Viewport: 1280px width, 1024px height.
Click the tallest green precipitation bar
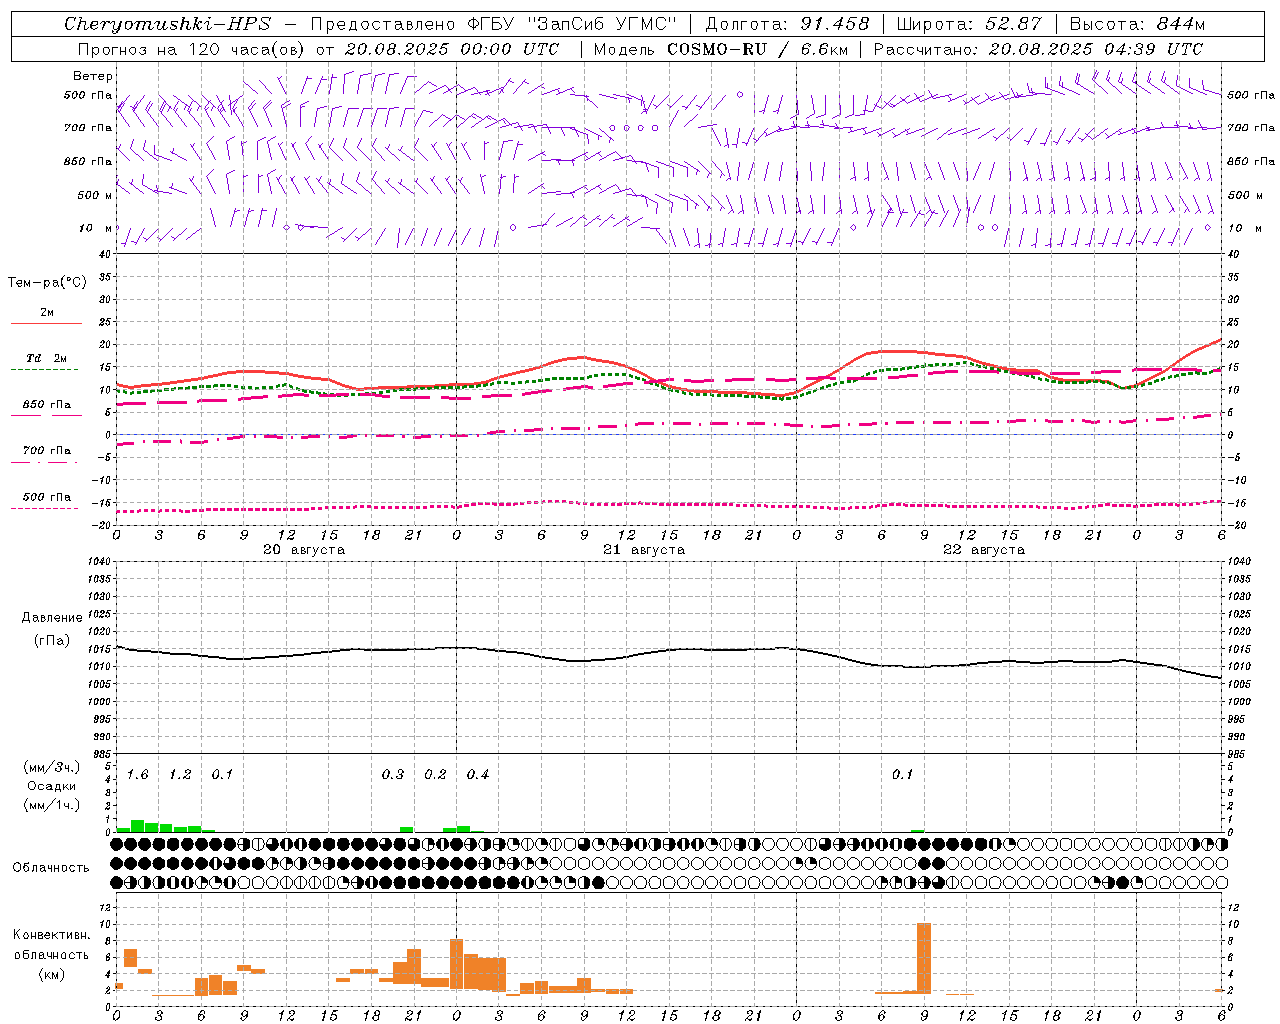coord(138,826)
